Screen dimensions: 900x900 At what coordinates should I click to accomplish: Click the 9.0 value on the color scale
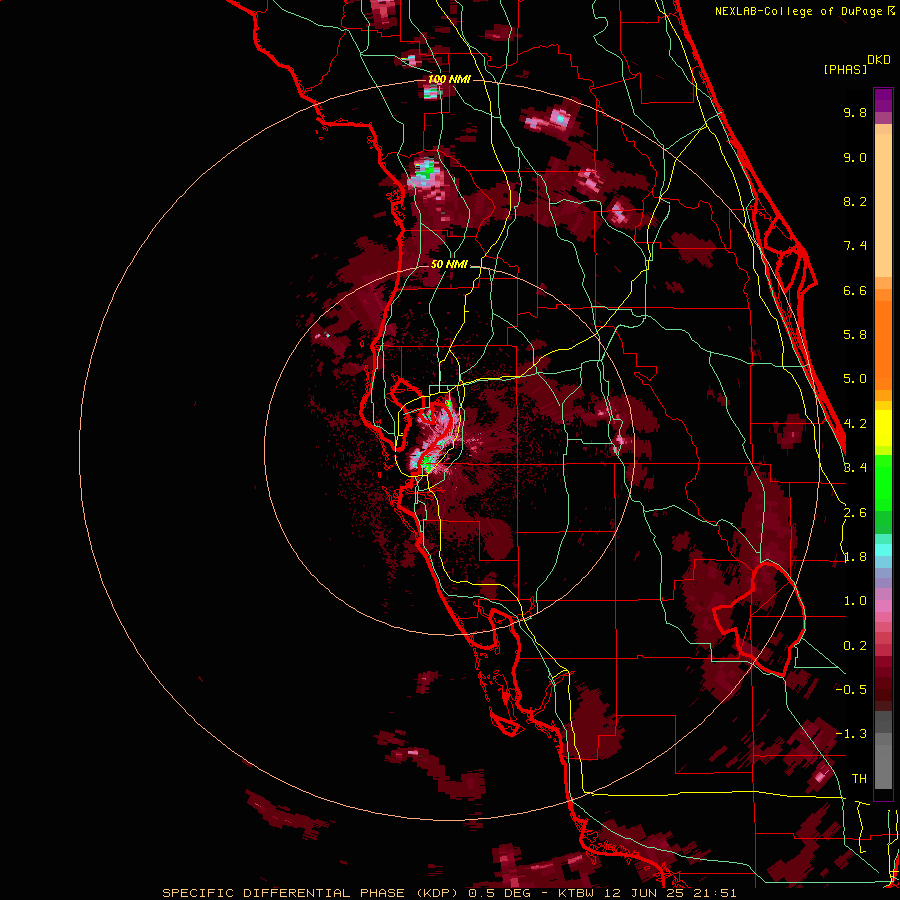tap(855, 158)
